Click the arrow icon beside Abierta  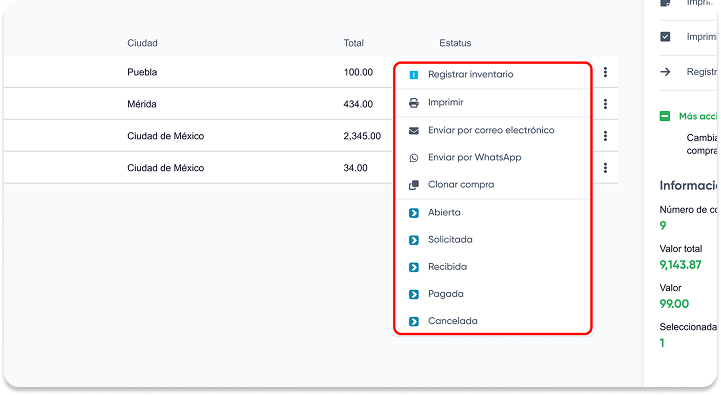point(414,213)
